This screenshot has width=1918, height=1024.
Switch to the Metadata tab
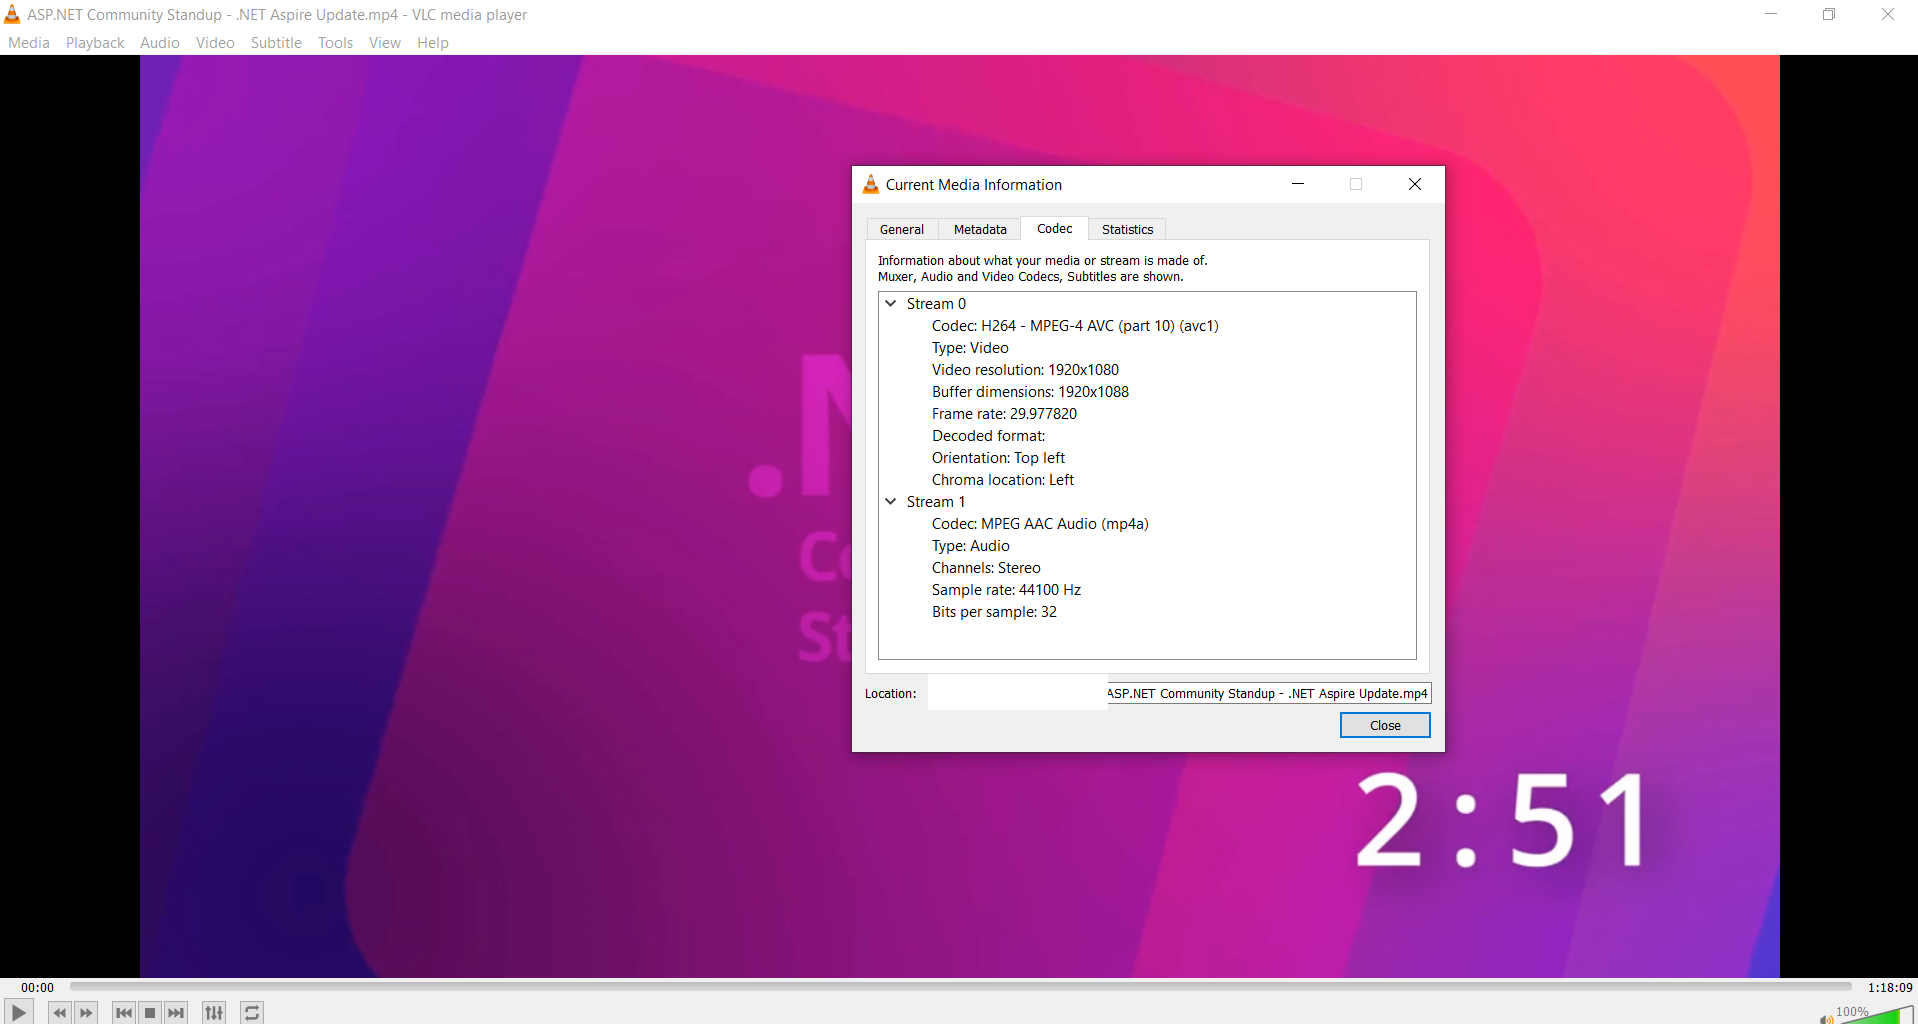(980, 229)
